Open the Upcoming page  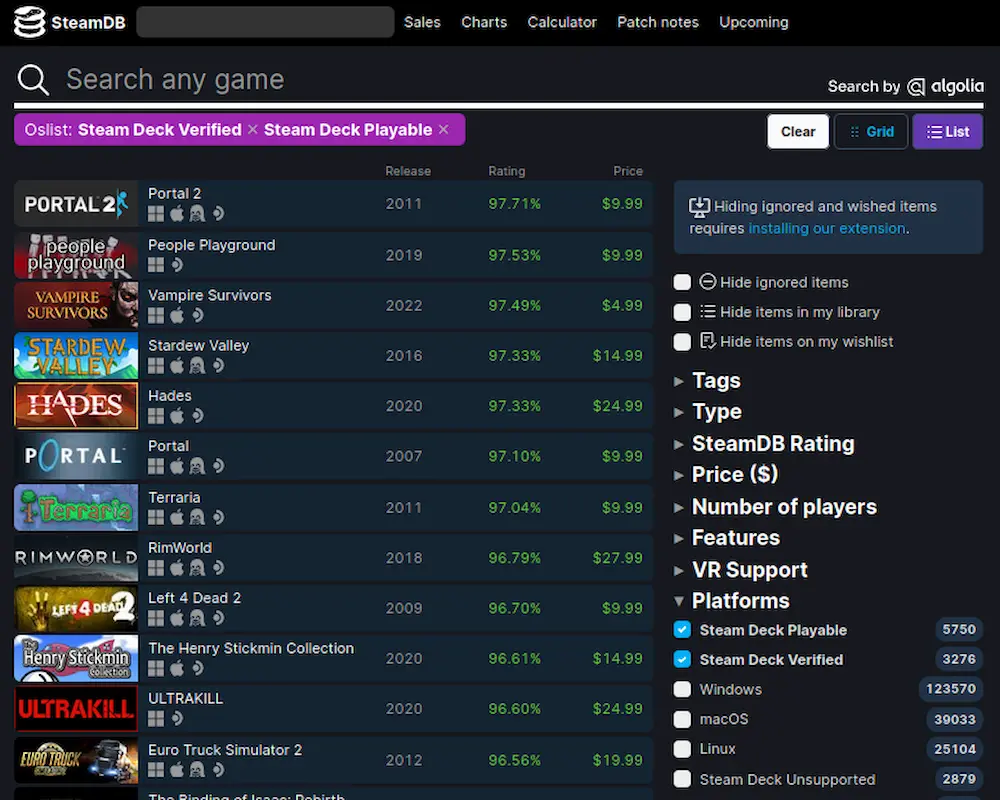pyautogui.click(x=754, y=22)
